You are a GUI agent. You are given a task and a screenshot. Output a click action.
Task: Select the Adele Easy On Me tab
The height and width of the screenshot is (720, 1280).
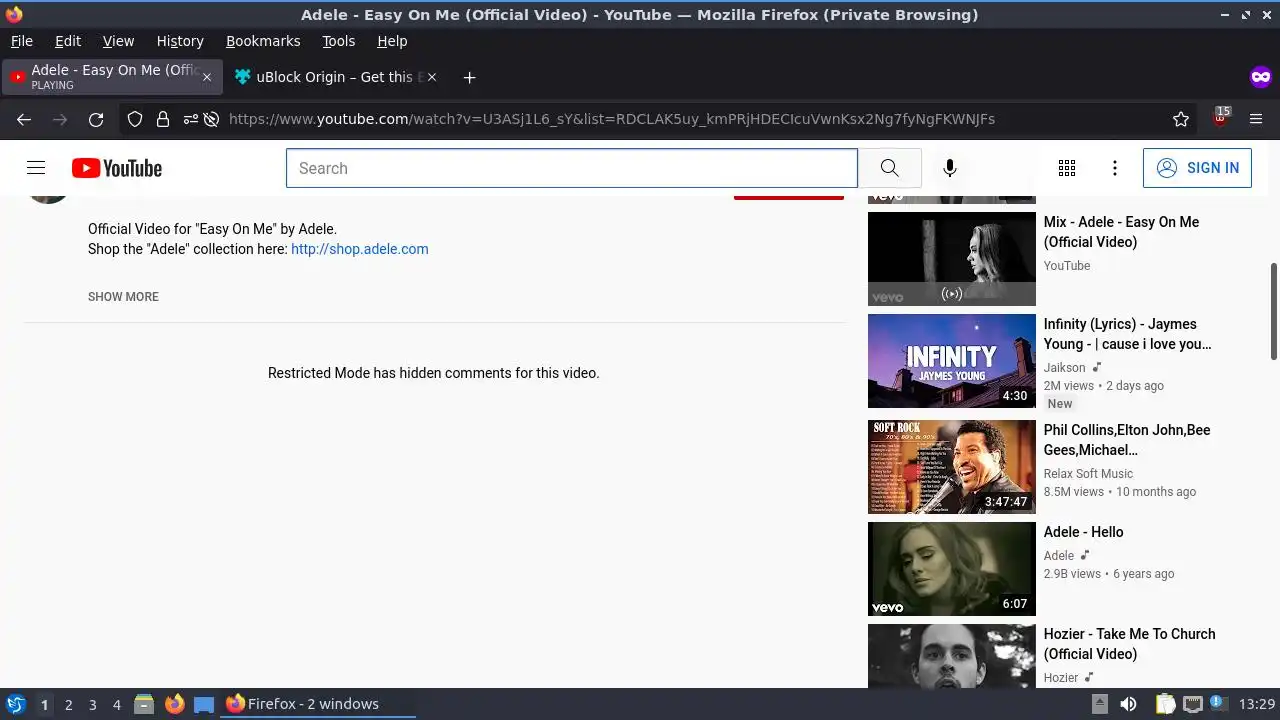pos(112,77)
